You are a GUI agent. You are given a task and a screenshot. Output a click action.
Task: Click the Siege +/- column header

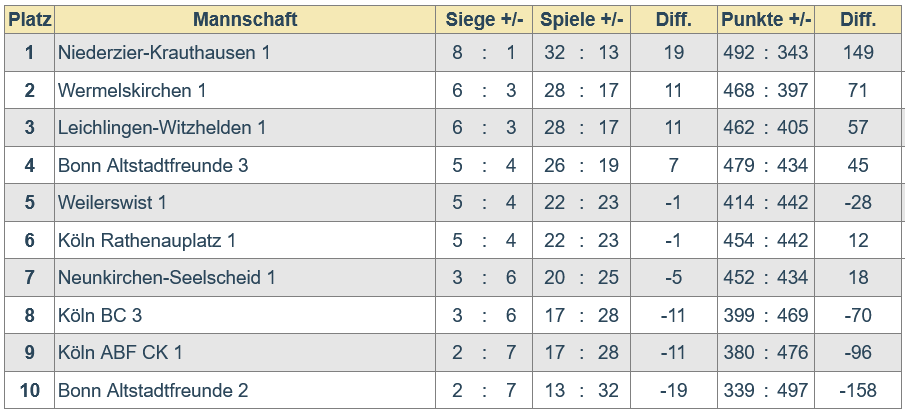tap(484, 20)
